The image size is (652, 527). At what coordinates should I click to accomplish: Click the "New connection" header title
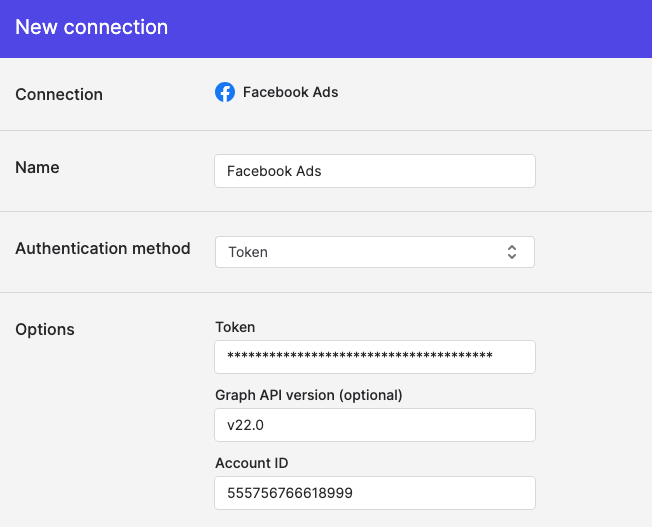point(91,27)
